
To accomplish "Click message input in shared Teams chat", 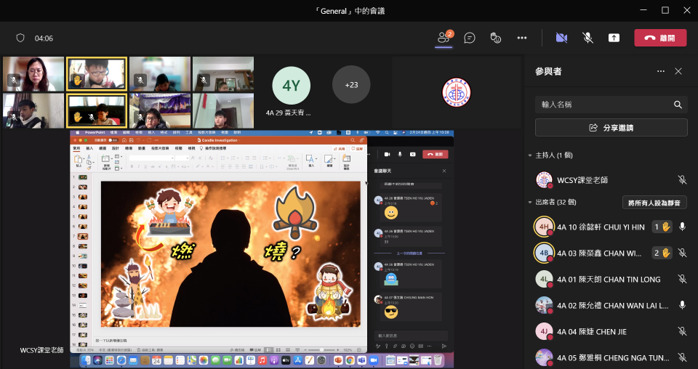I will (410, 336).
